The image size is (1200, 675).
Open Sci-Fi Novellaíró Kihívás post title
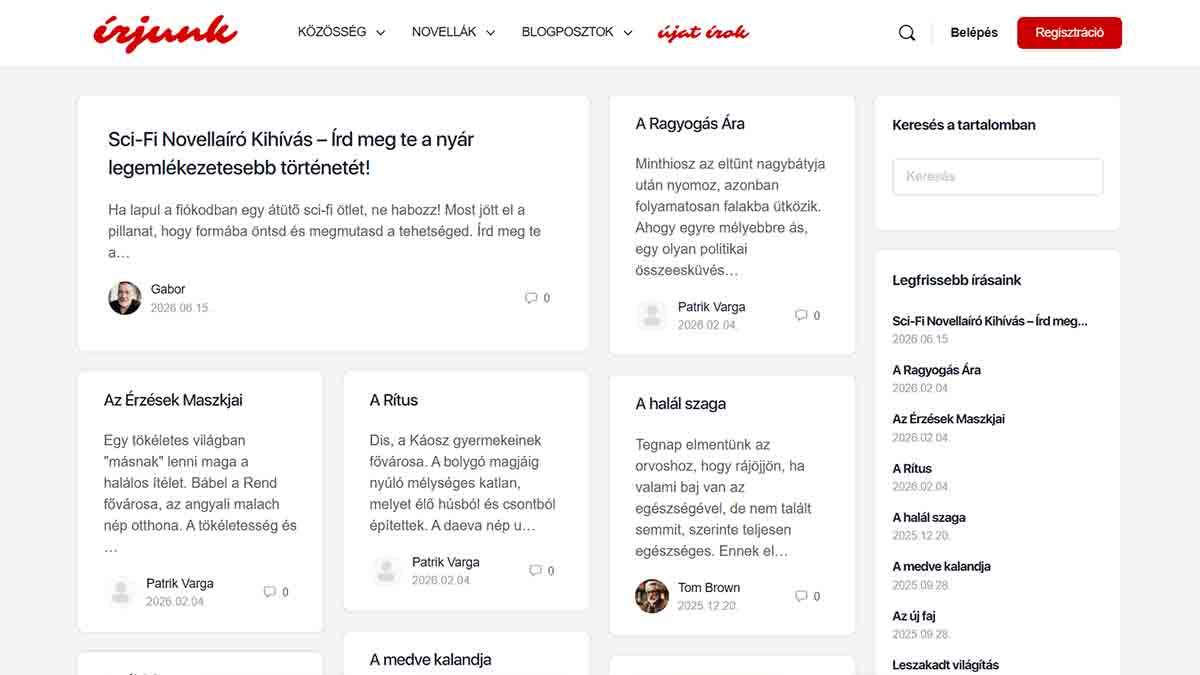(291, 153)
